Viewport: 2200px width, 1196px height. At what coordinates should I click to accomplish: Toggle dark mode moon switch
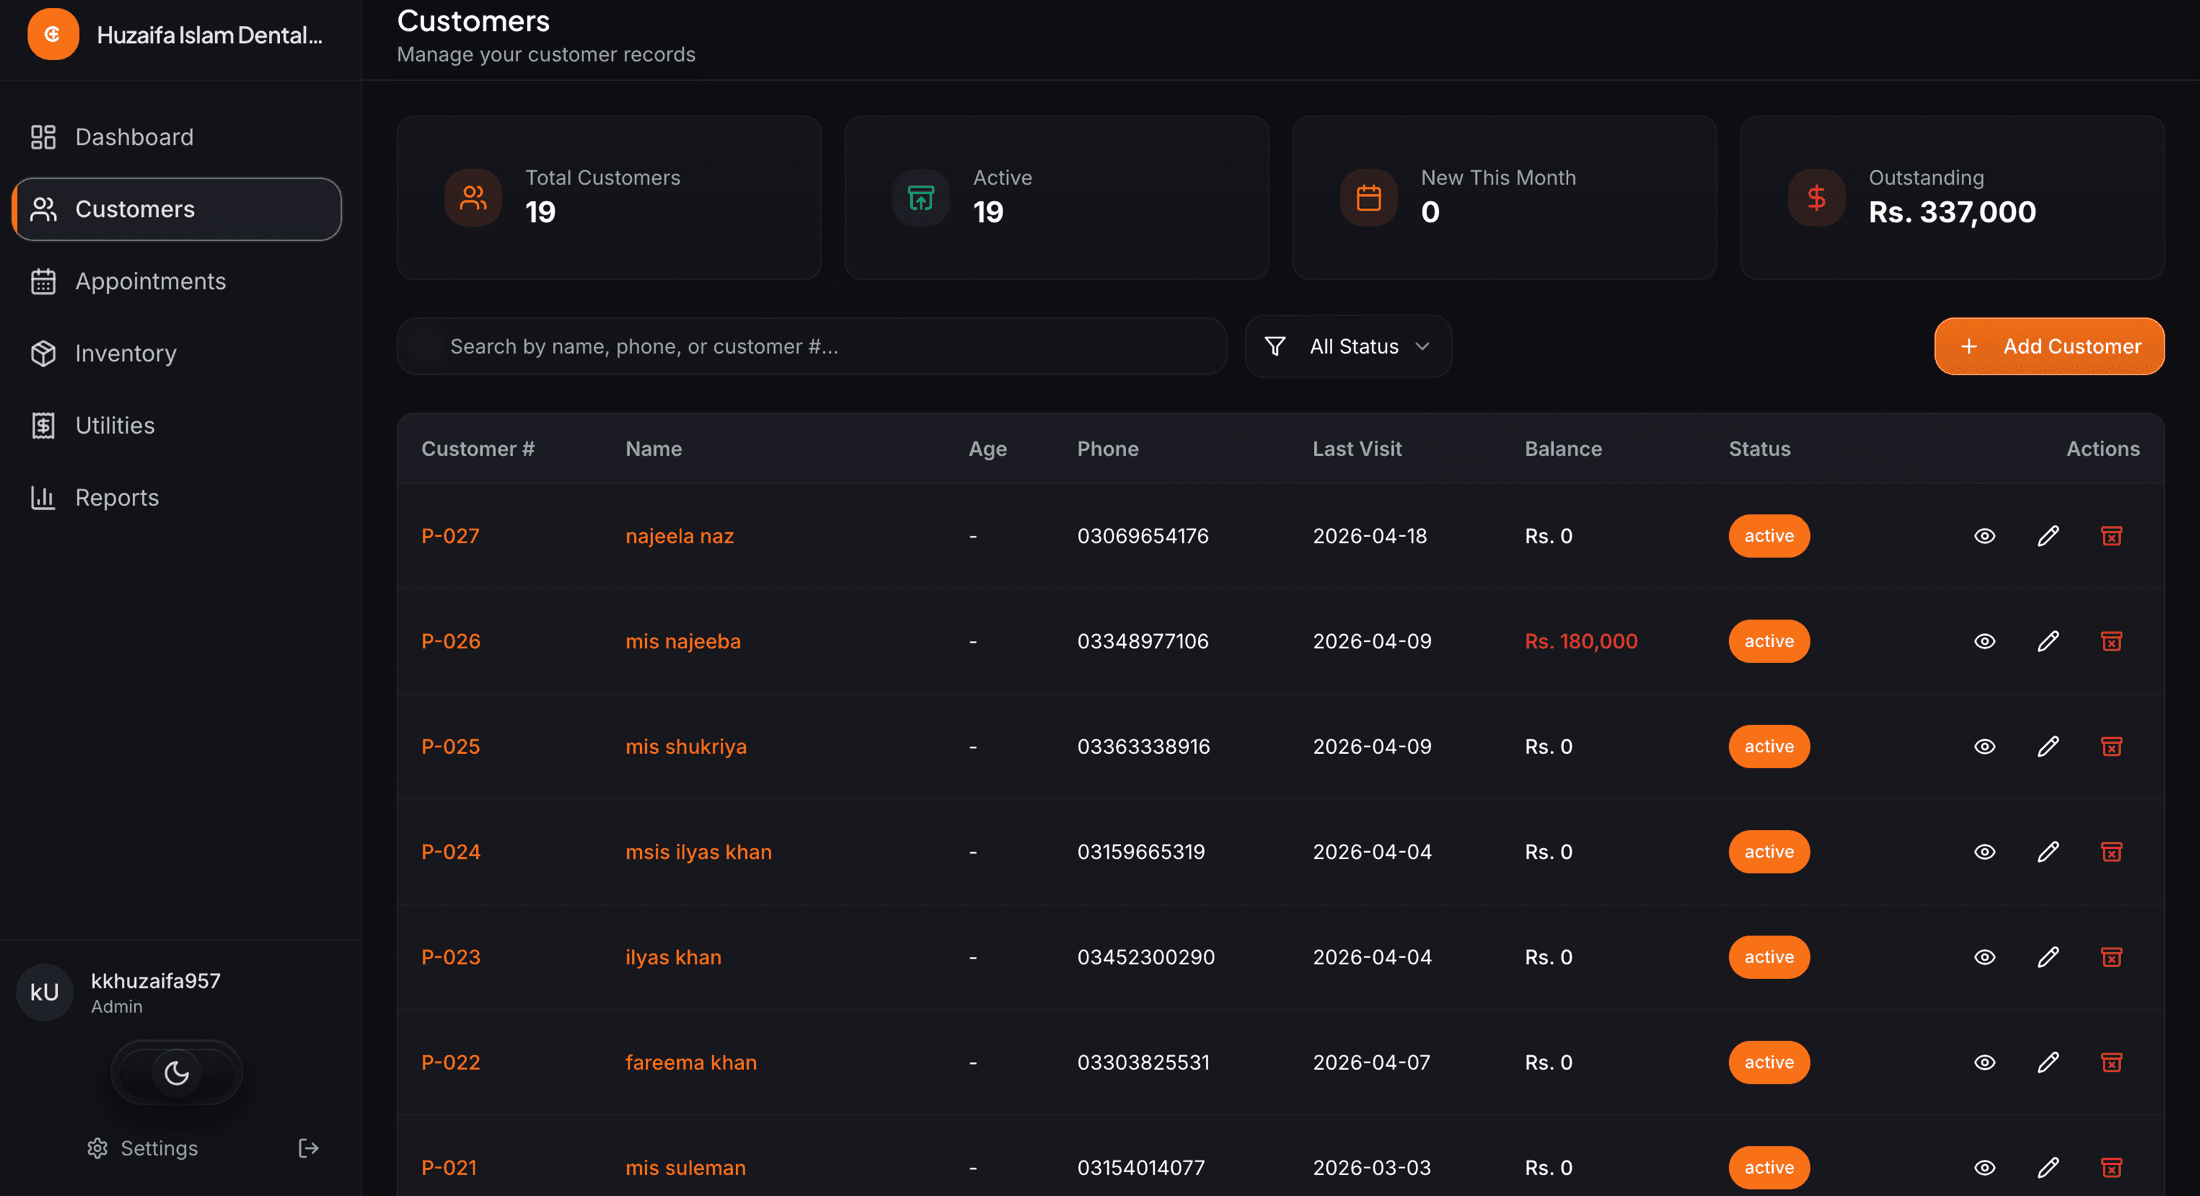click(177, 1073)
